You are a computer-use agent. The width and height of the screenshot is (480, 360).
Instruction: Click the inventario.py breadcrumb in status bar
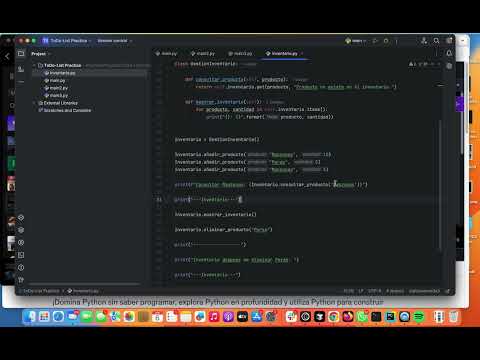tap(83, 291)
